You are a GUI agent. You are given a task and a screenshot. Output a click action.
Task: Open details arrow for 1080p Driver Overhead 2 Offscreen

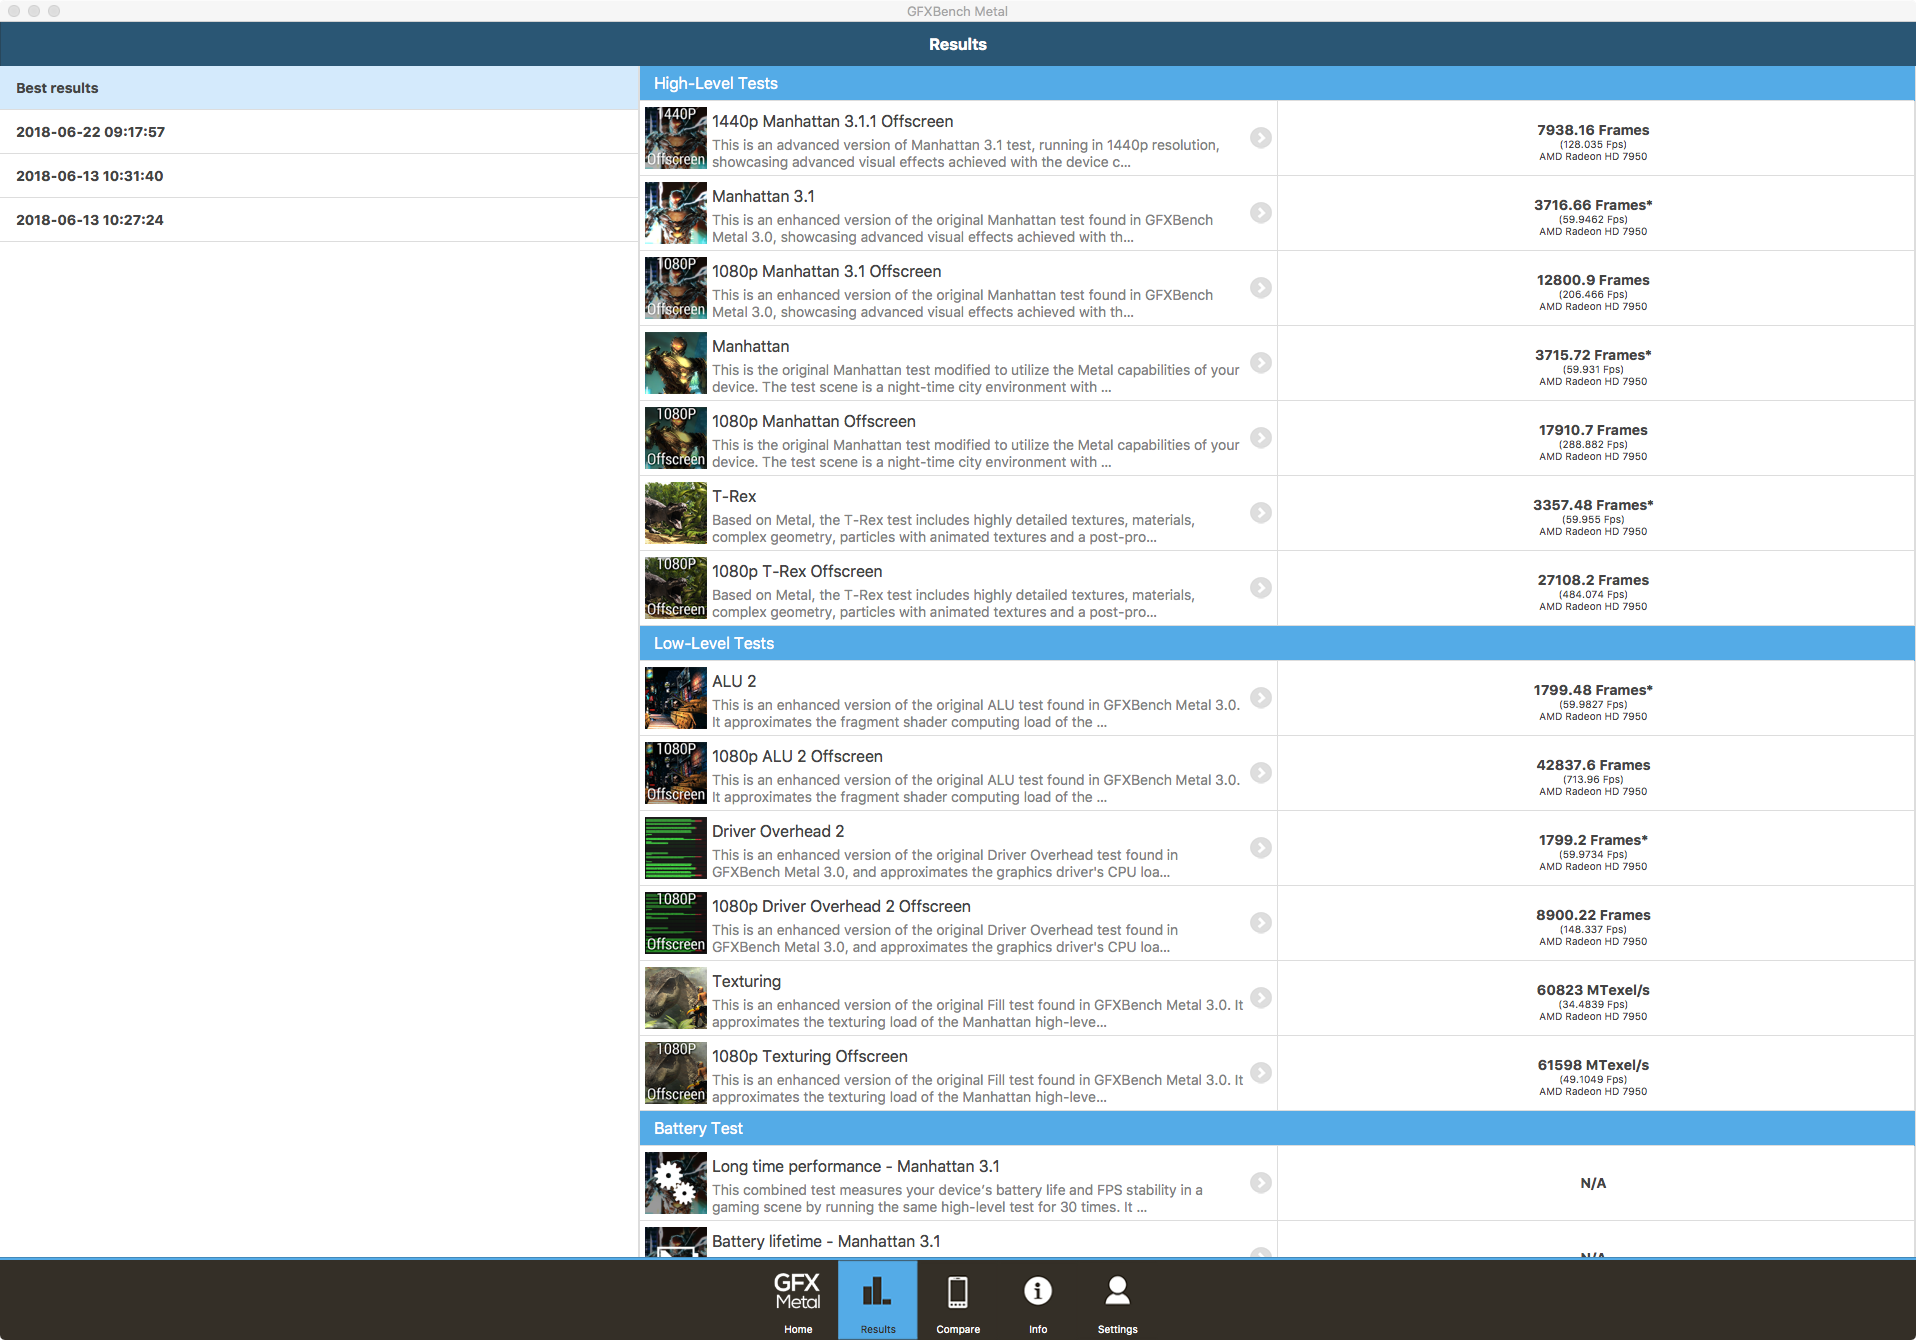point(1261,923)
